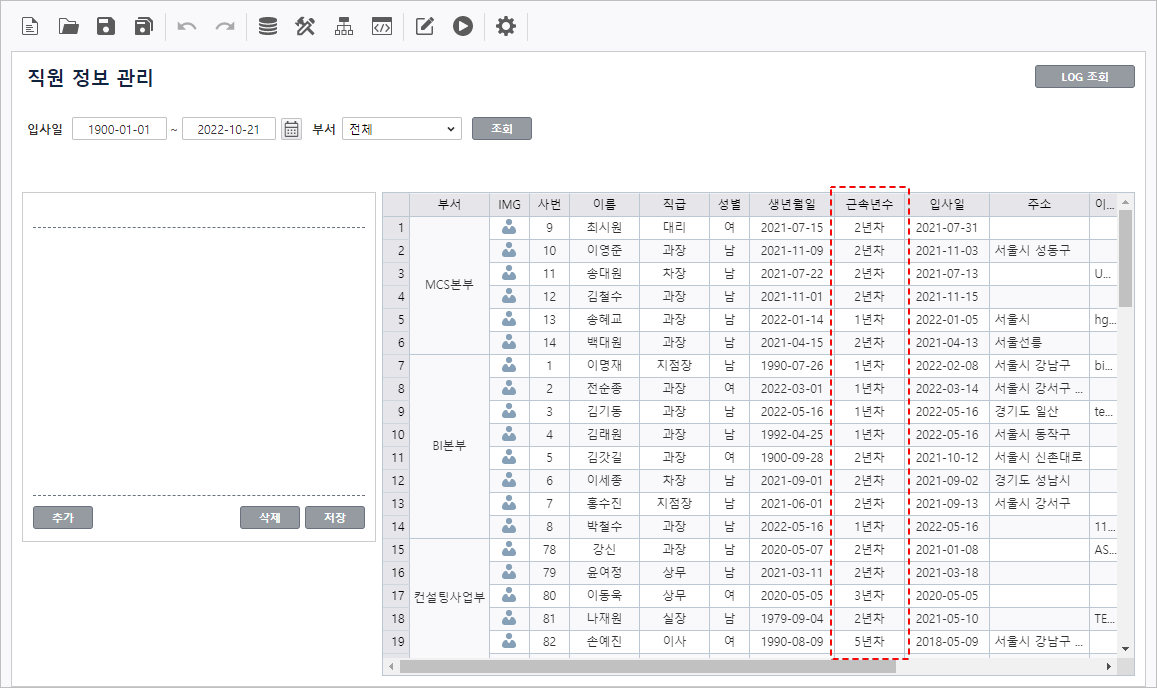The height and width of the screenshot is (688, 1157).
Task: Click the 근속년수 column header
Action: click(x=869, y=204)
